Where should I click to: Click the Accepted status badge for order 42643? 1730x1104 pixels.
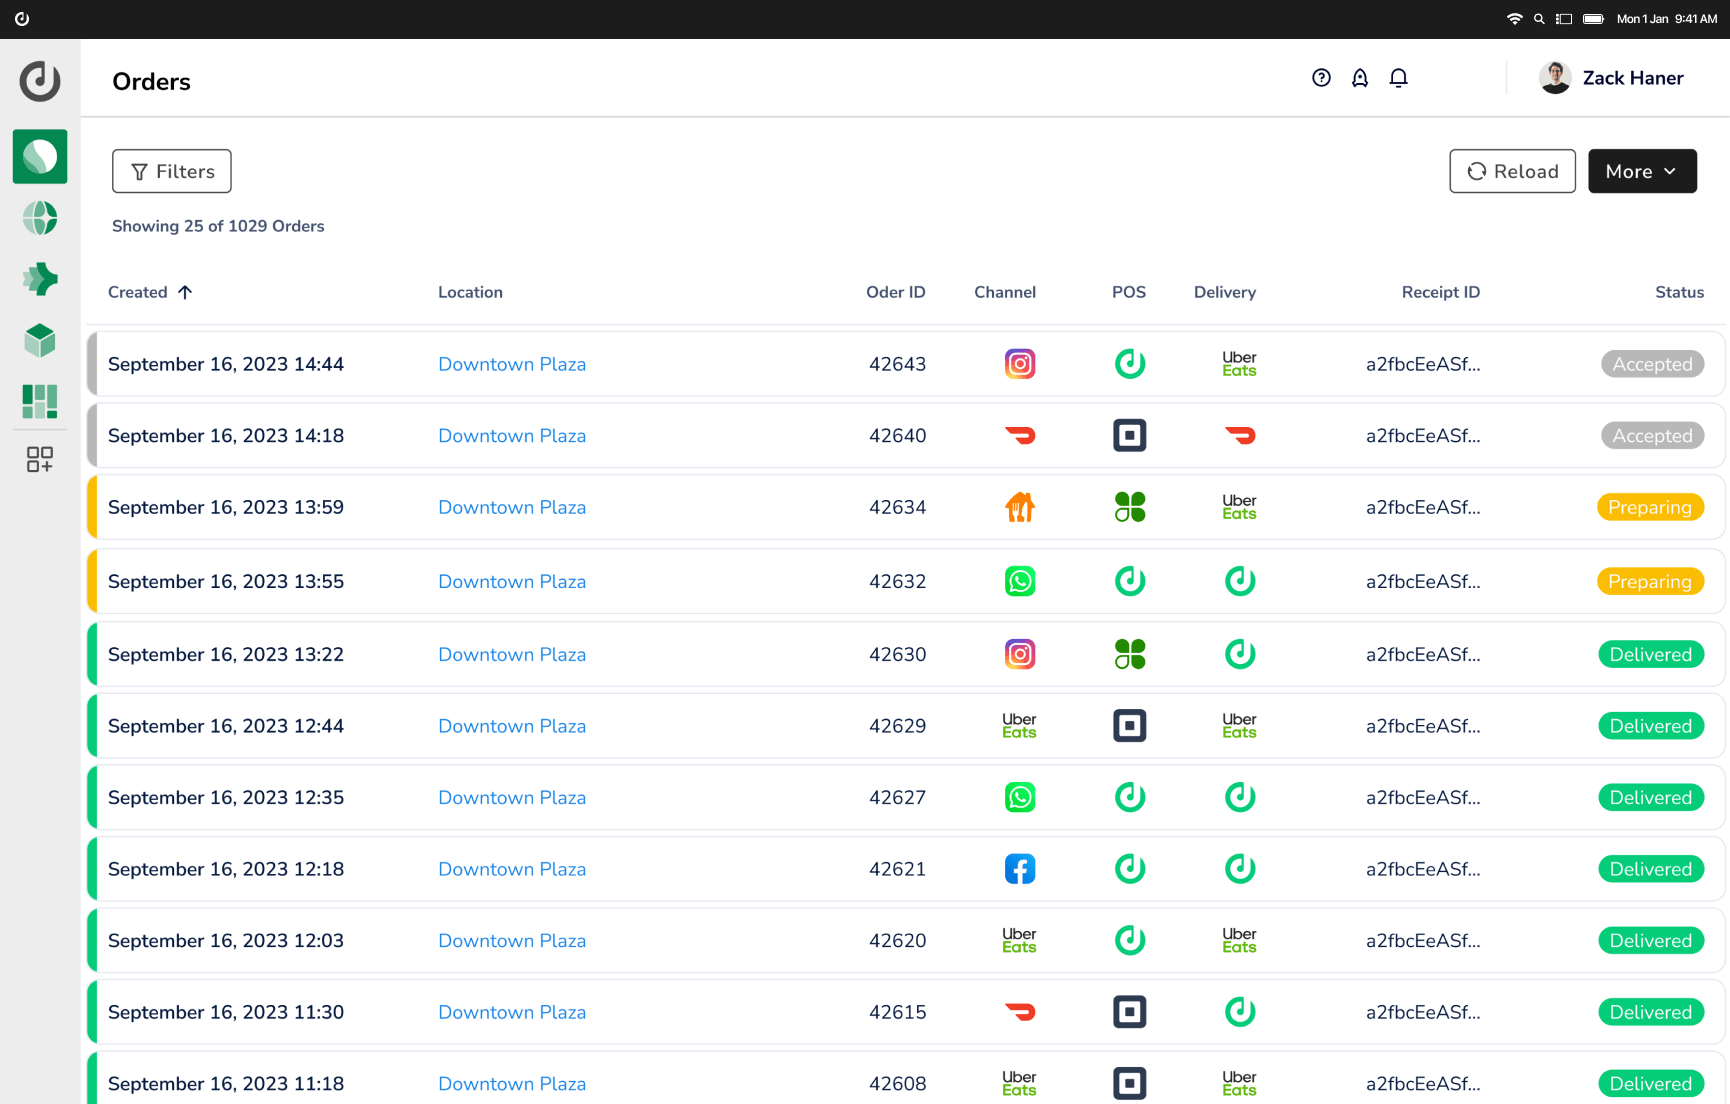pyautogui.click(x=1652, y=364)
